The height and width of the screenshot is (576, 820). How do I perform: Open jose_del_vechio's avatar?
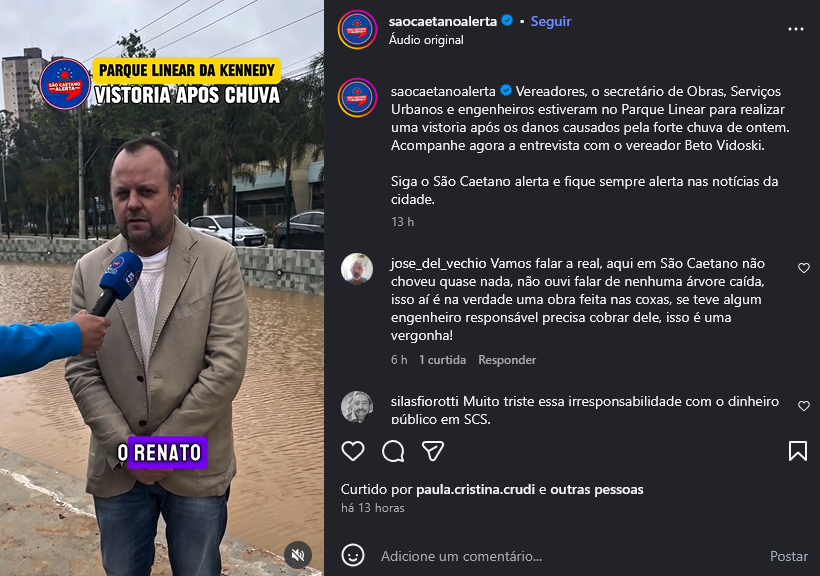tap(357, 269)
